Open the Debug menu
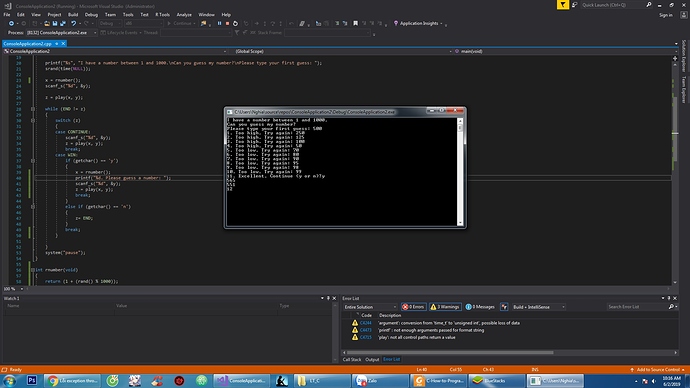Image resolution: width=690 pixels, height=388 pixels. click(91, 15)
